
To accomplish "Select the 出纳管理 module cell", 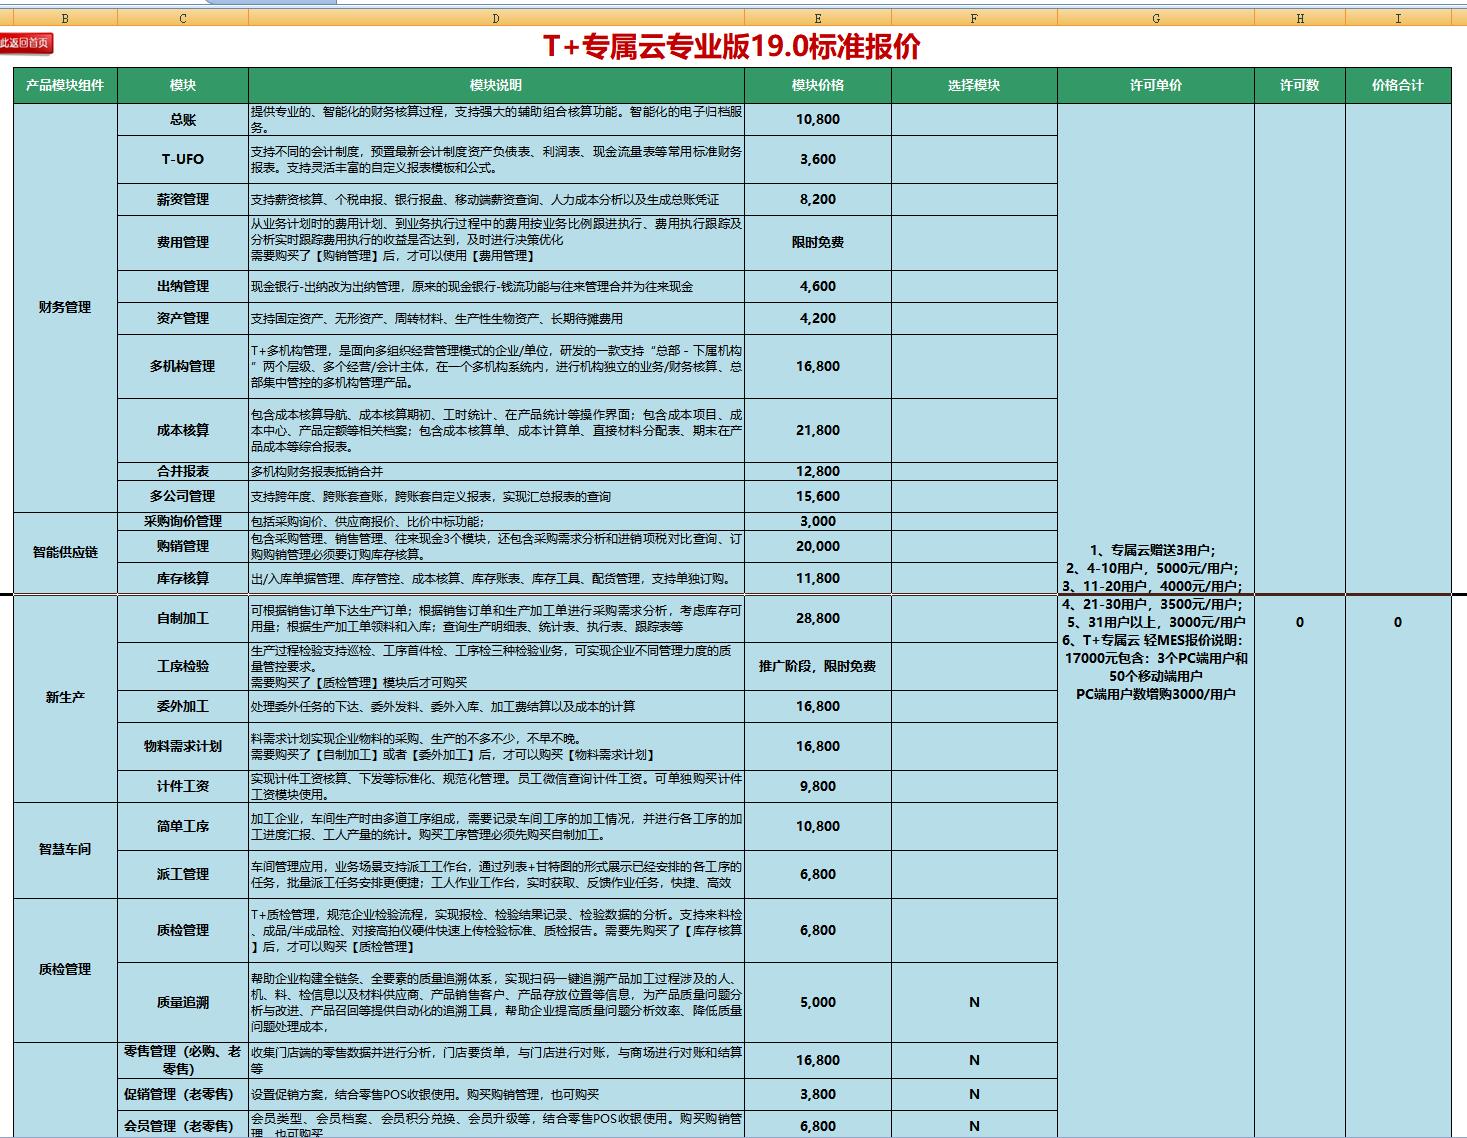I will coord(182,286).
